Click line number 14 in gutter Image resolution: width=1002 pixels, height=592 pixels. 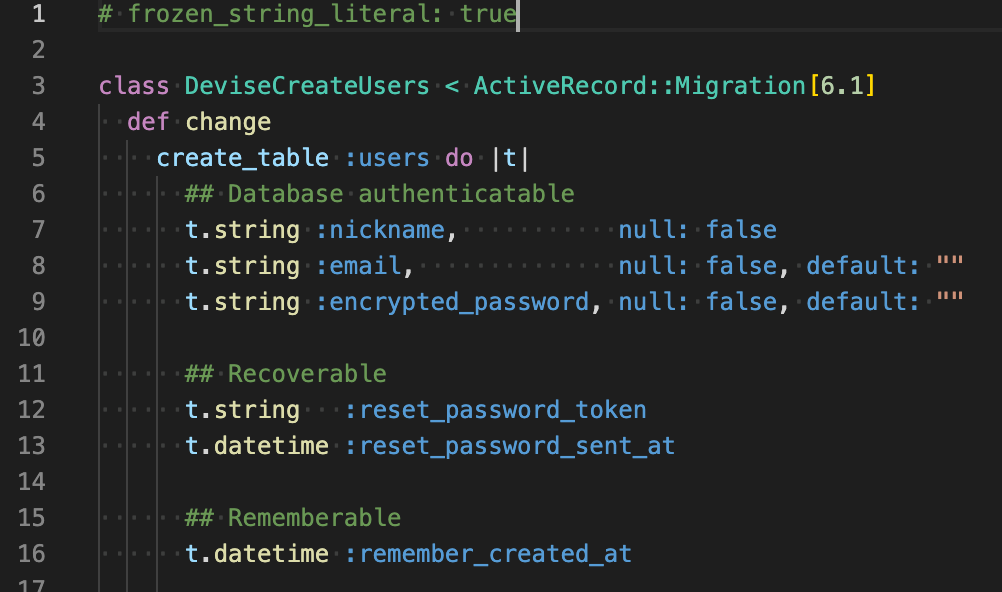[32, 481]
